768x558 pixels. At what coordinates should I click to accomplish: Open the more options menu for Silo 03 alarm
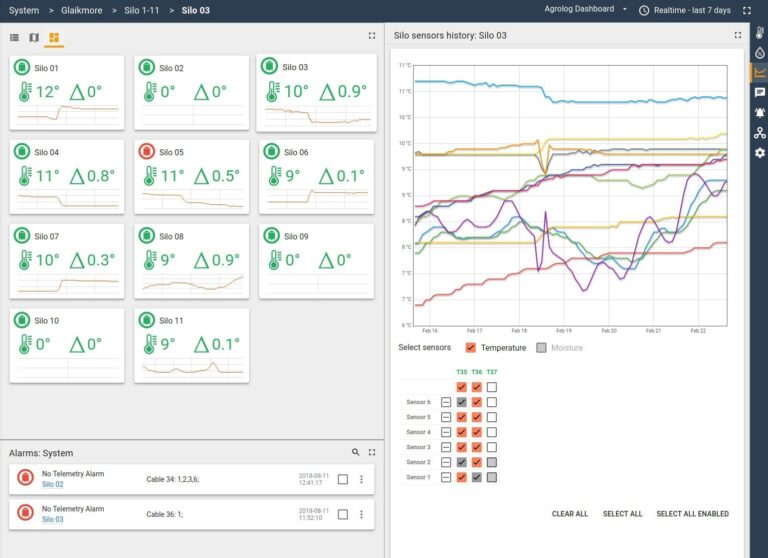coord(361,514)
